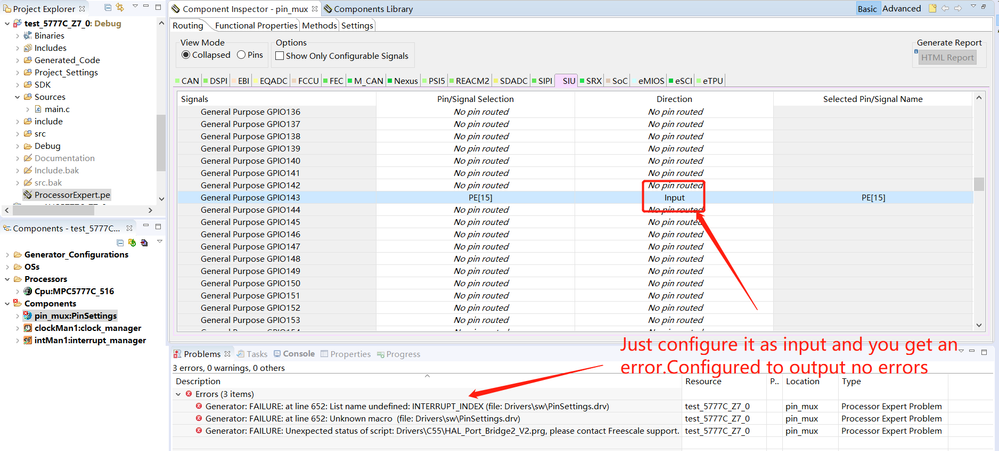Select the eMIOS peripheral tab
This screenshot has width=999, height=451.
(647, 81)
